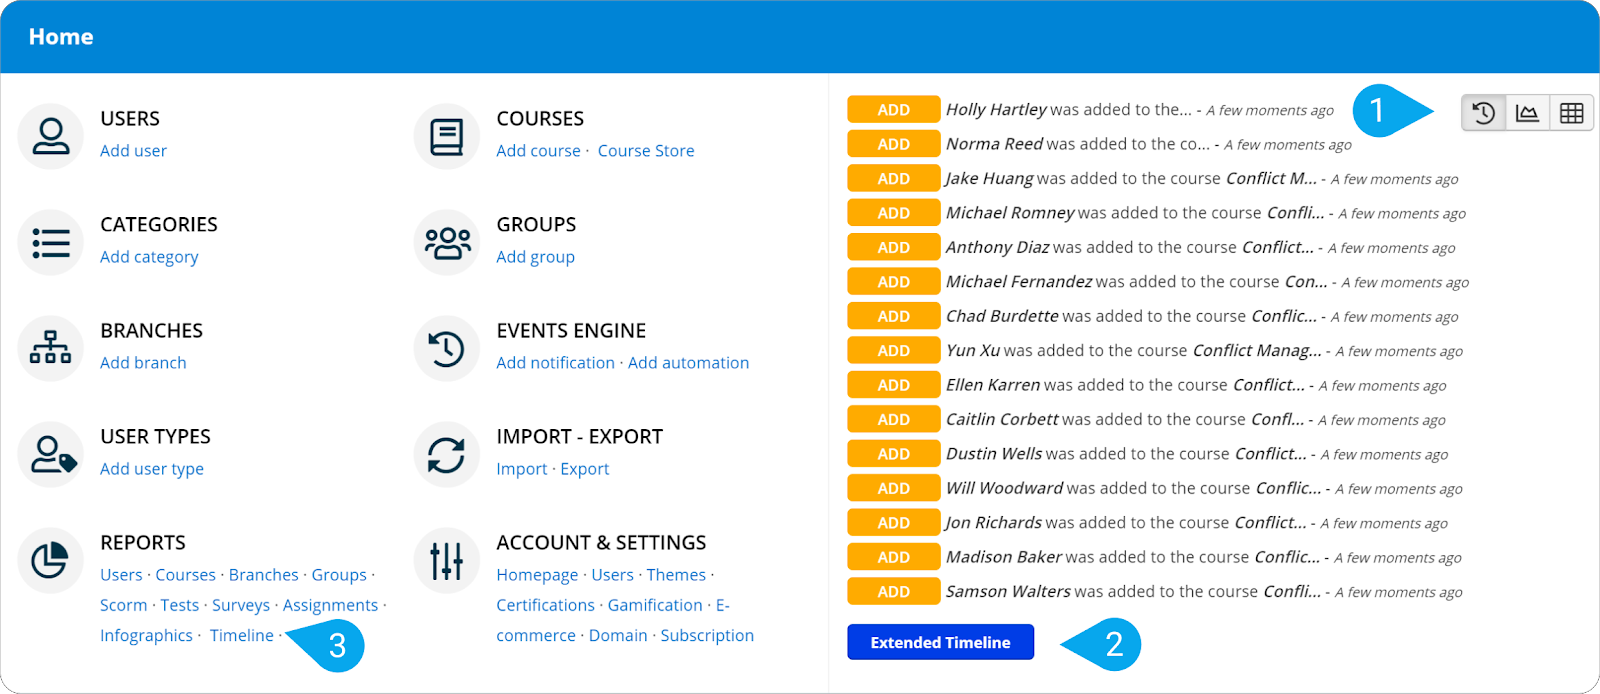Image resolution: width=1600 pixels, height=694 pixels.
Task: Open the Account & Settings sliders icon
Action: 446,561
